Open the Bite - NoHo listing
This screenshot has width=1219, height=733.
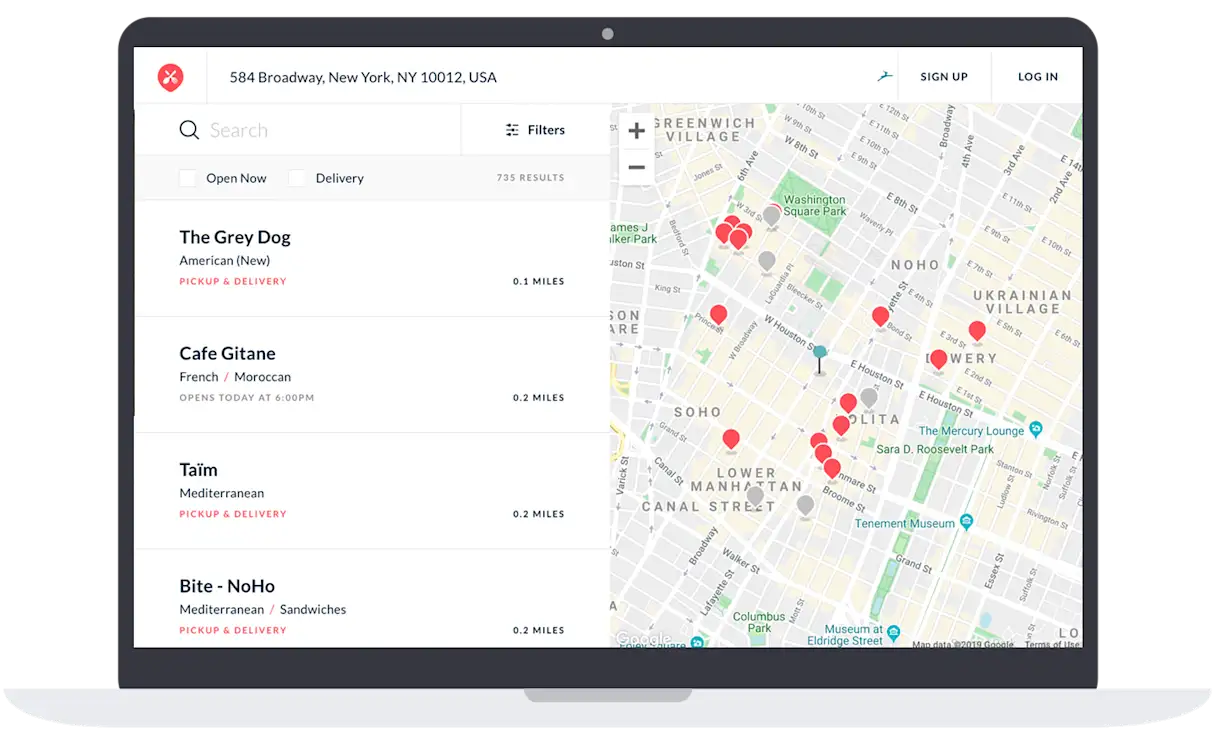click(228, 585)
